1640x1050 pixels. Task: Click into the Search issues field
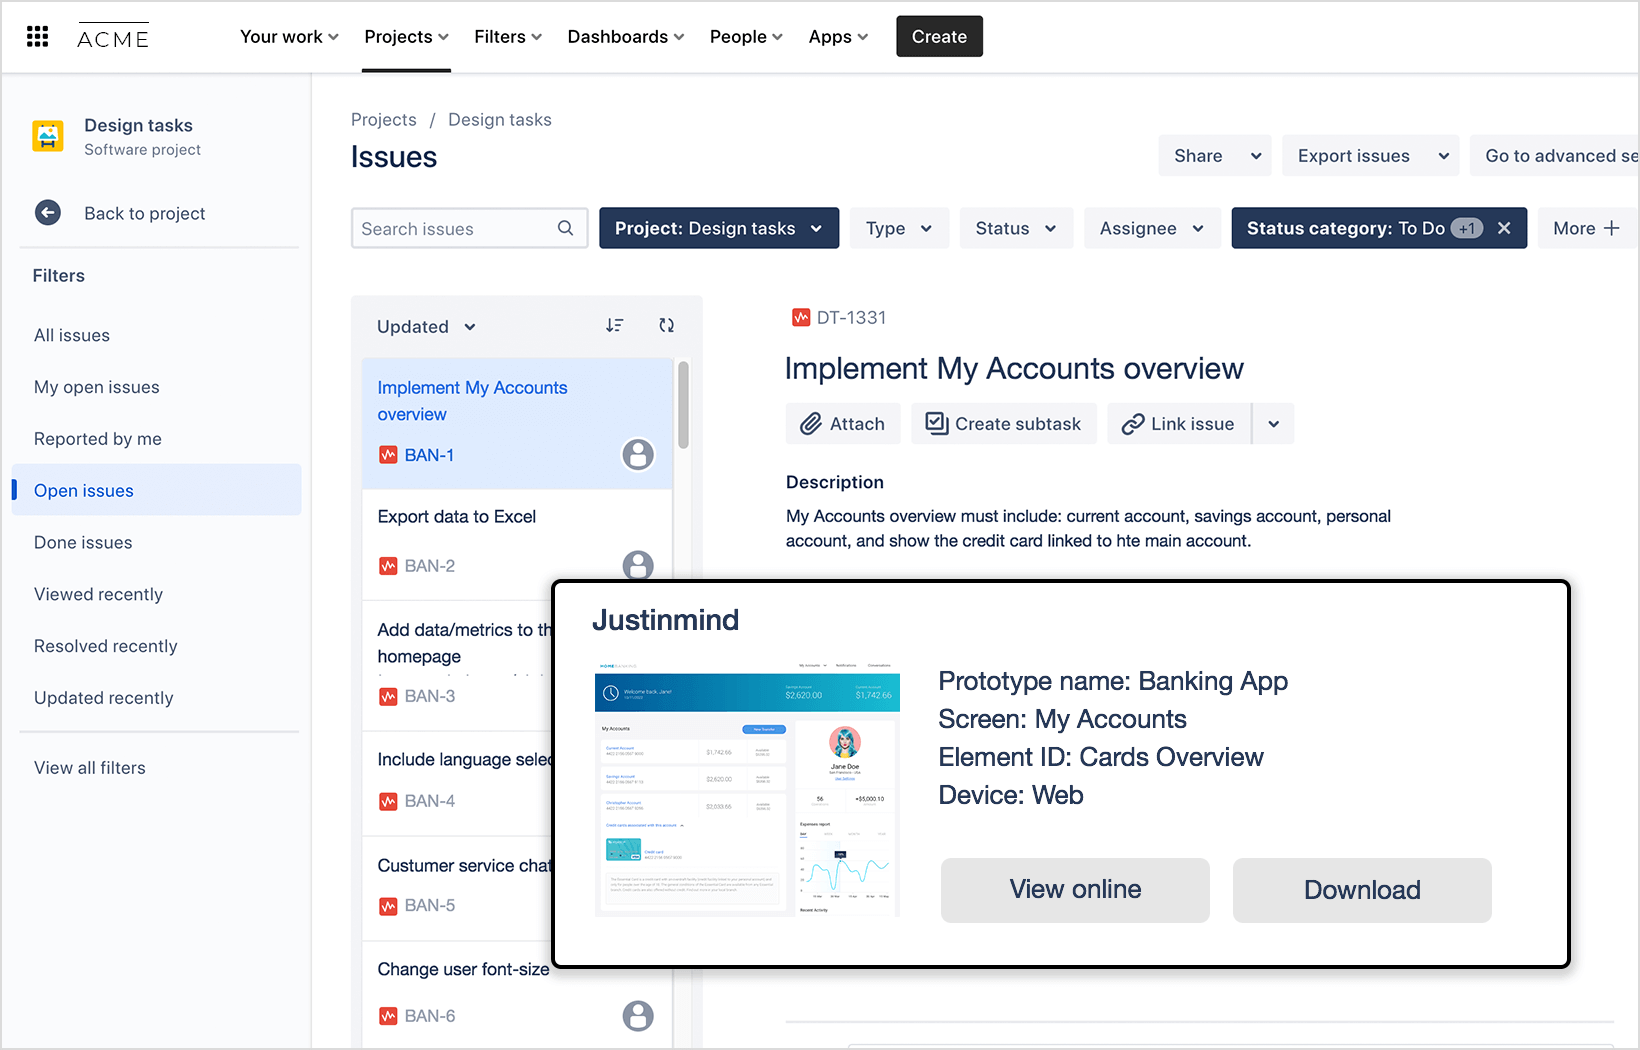[x=469, y=228]
